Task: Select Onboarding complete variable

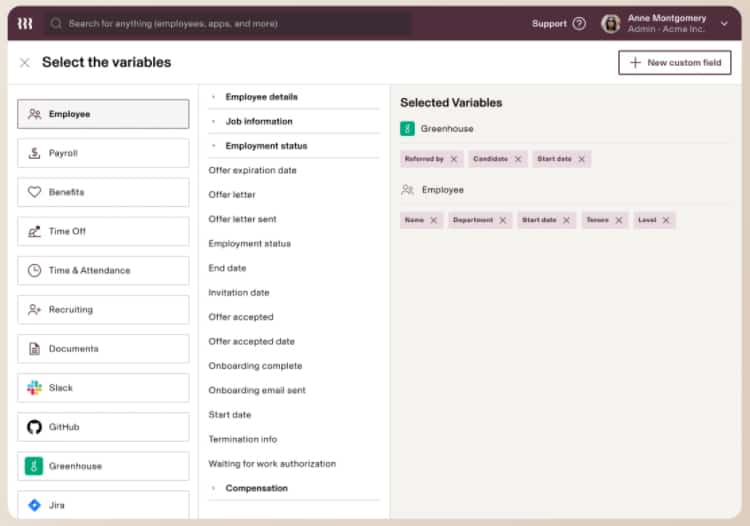Action: (255, 366)
